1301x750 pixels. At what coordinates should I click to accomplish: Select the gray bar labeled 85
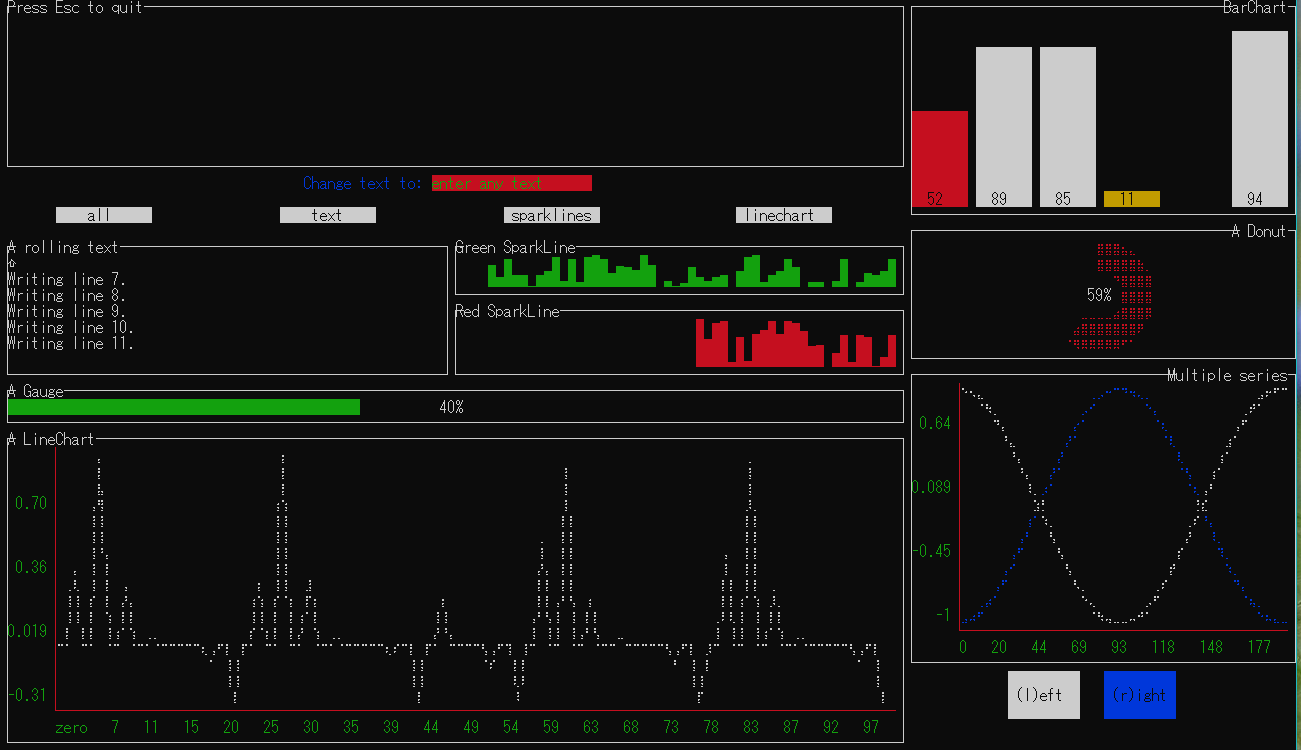point(1068,127)
